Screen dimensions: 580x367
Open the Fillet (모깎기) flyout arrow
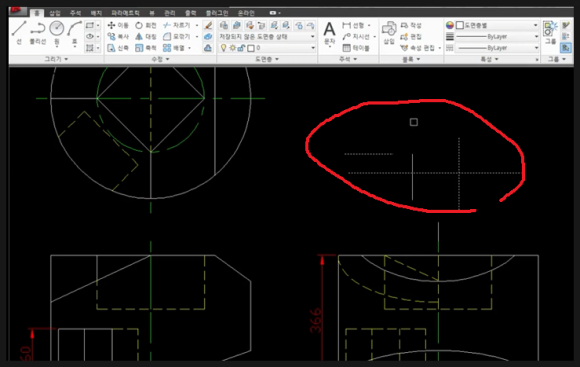(x=197, y=37)
